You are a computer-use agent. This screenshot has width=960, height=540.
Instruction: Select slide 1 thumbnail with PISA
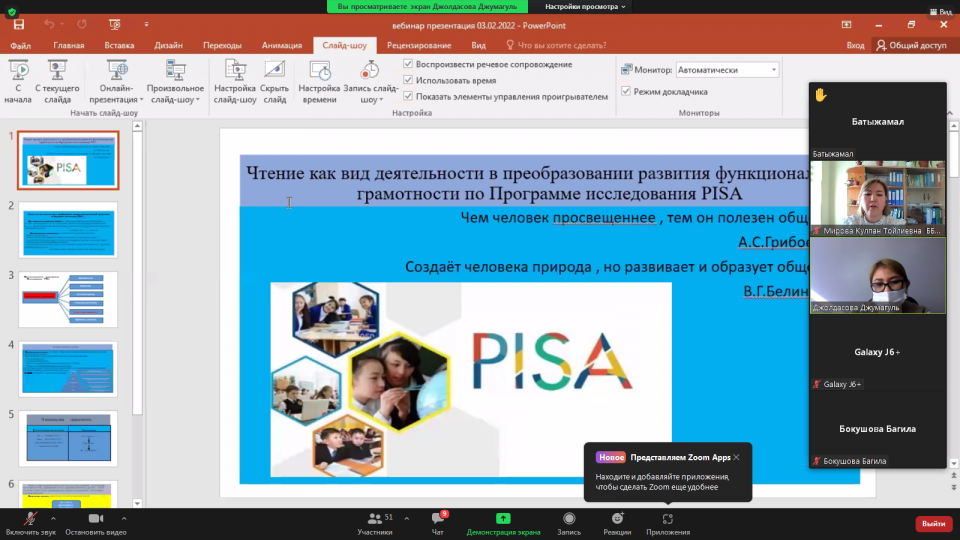pos(68,160)
